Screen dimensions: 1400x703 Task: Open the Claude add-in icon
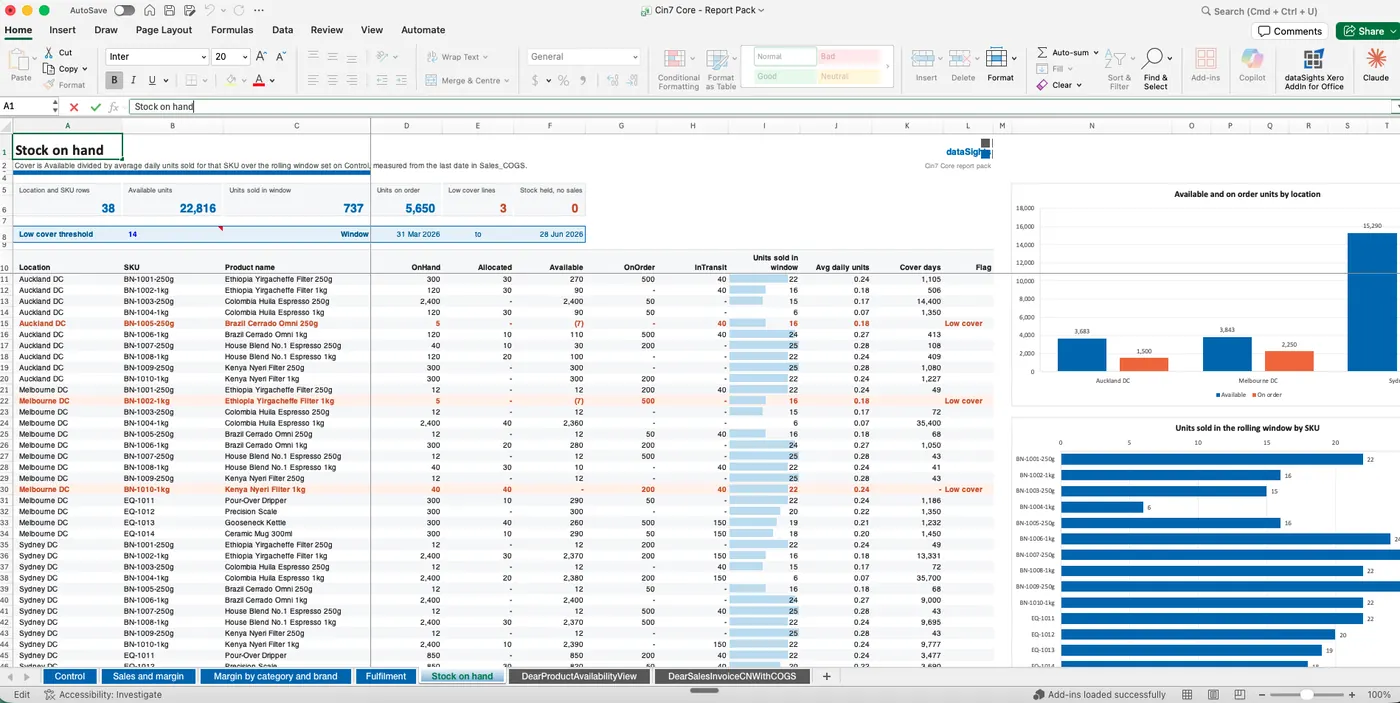tap(1376, 59)
